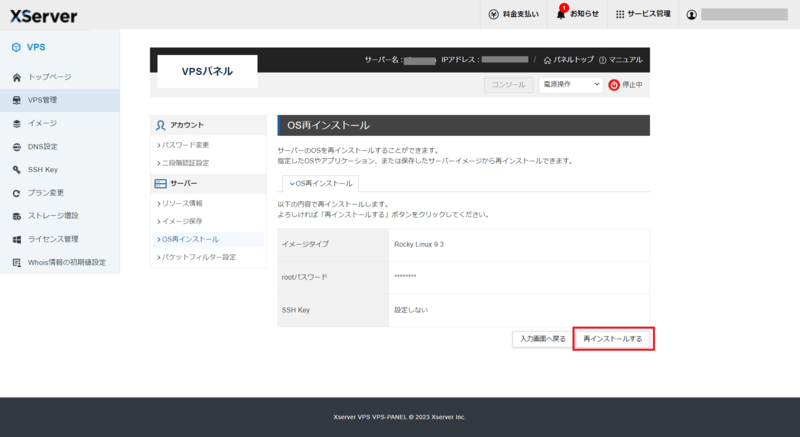Click the globe icon beside DNS設定
This screenshot has width=800, height=437.
click(17, 147)
